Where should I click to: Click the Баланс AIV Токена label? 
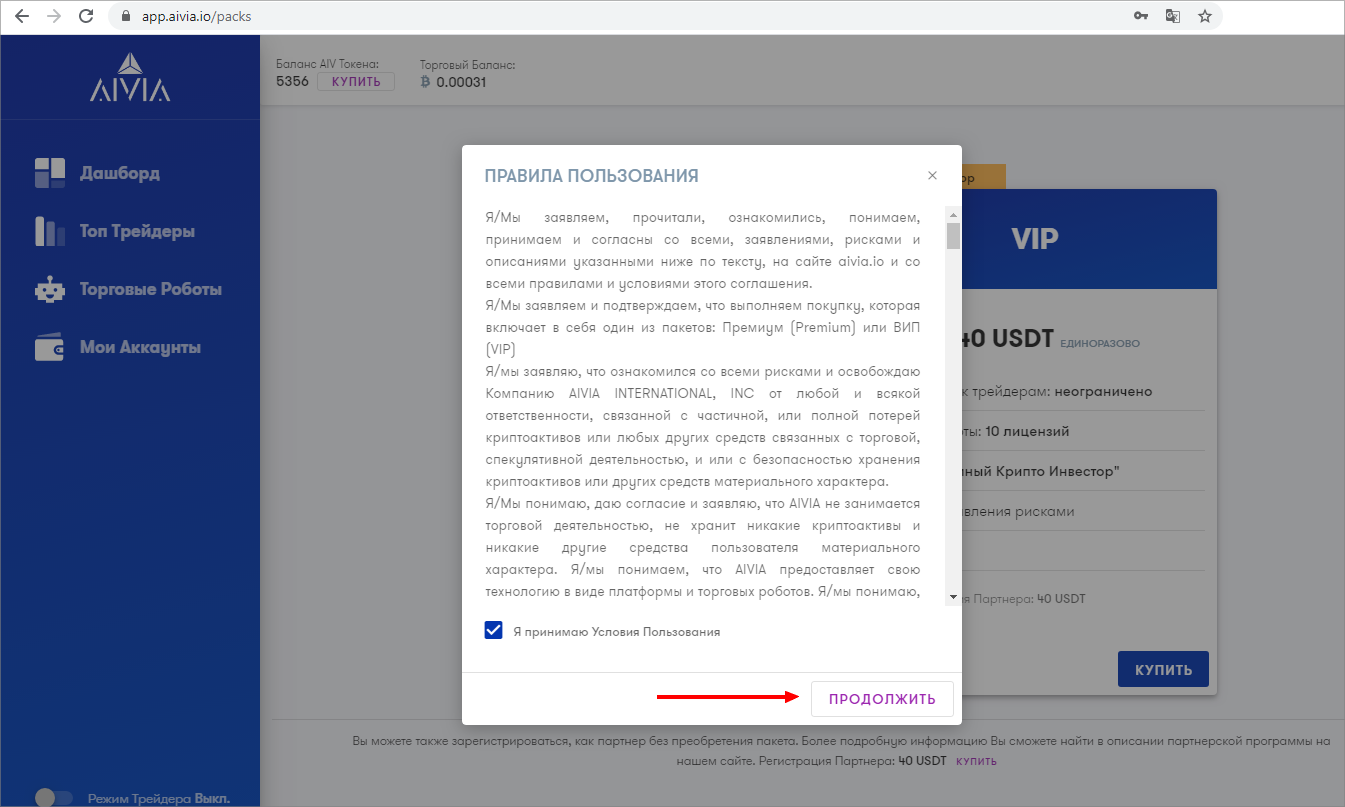tap(327, 64)
